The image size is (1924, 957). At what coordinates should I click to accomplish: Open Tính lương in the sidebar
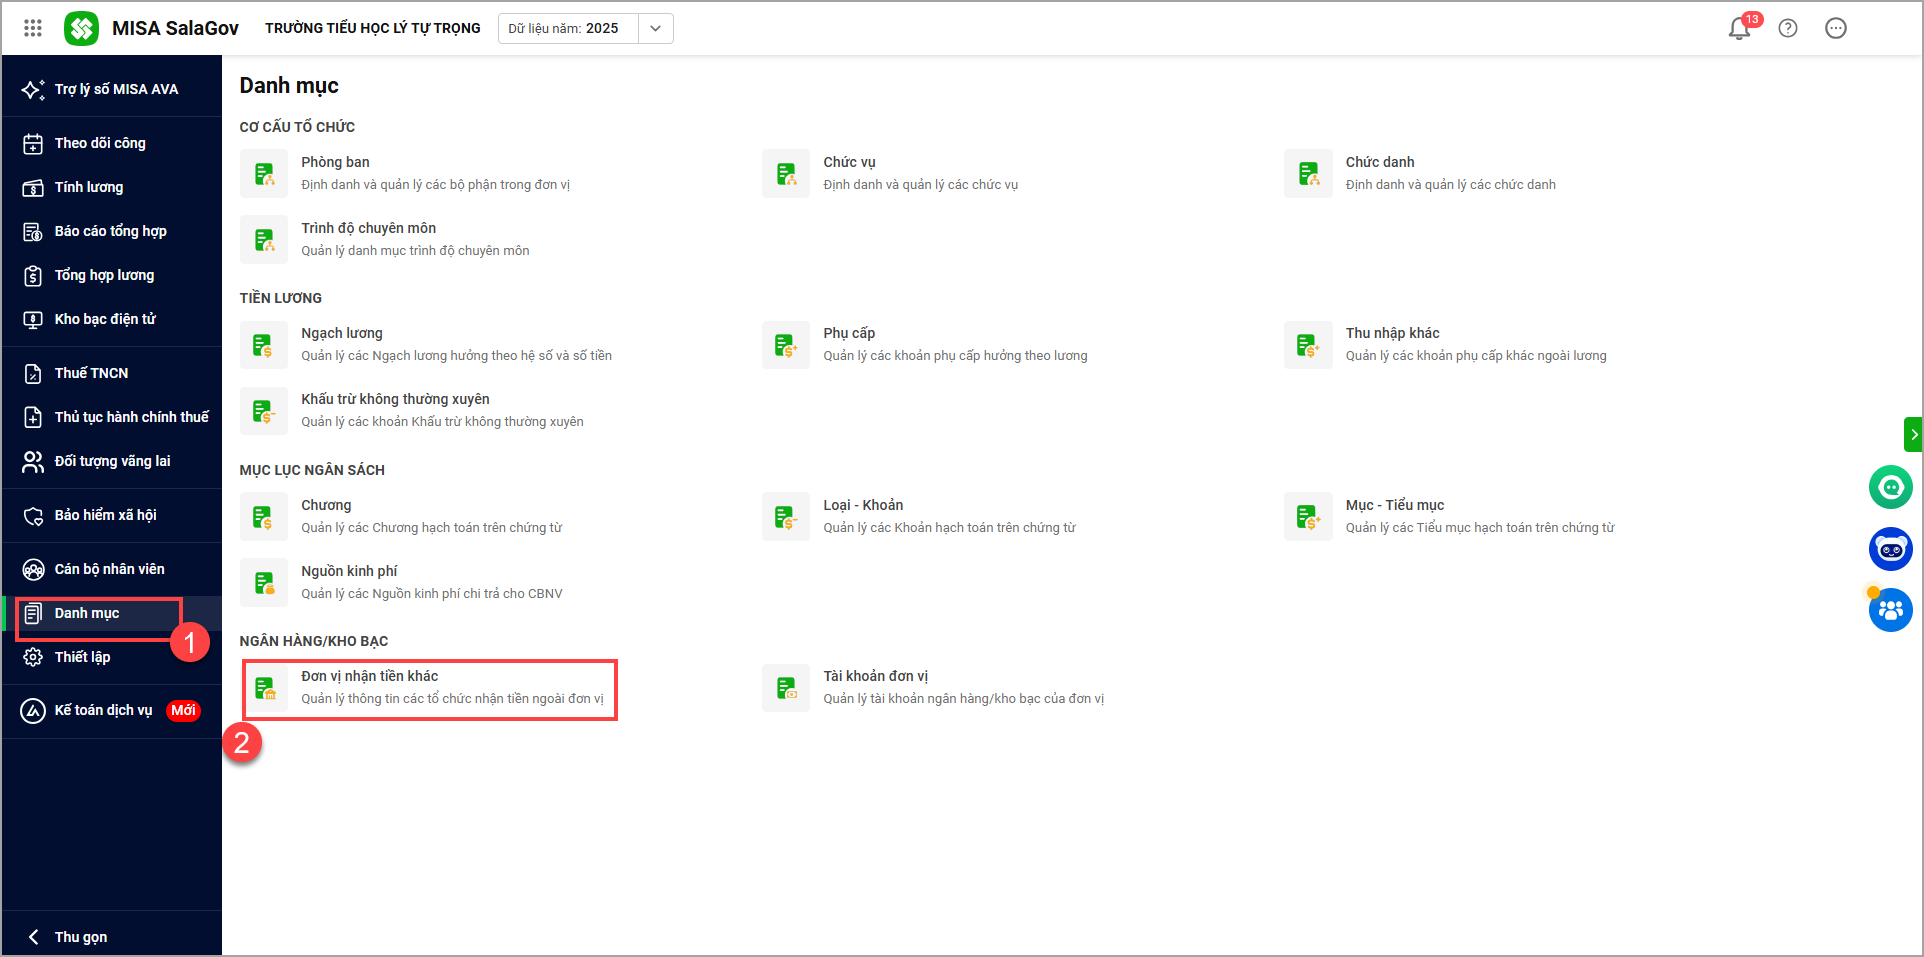89,187
